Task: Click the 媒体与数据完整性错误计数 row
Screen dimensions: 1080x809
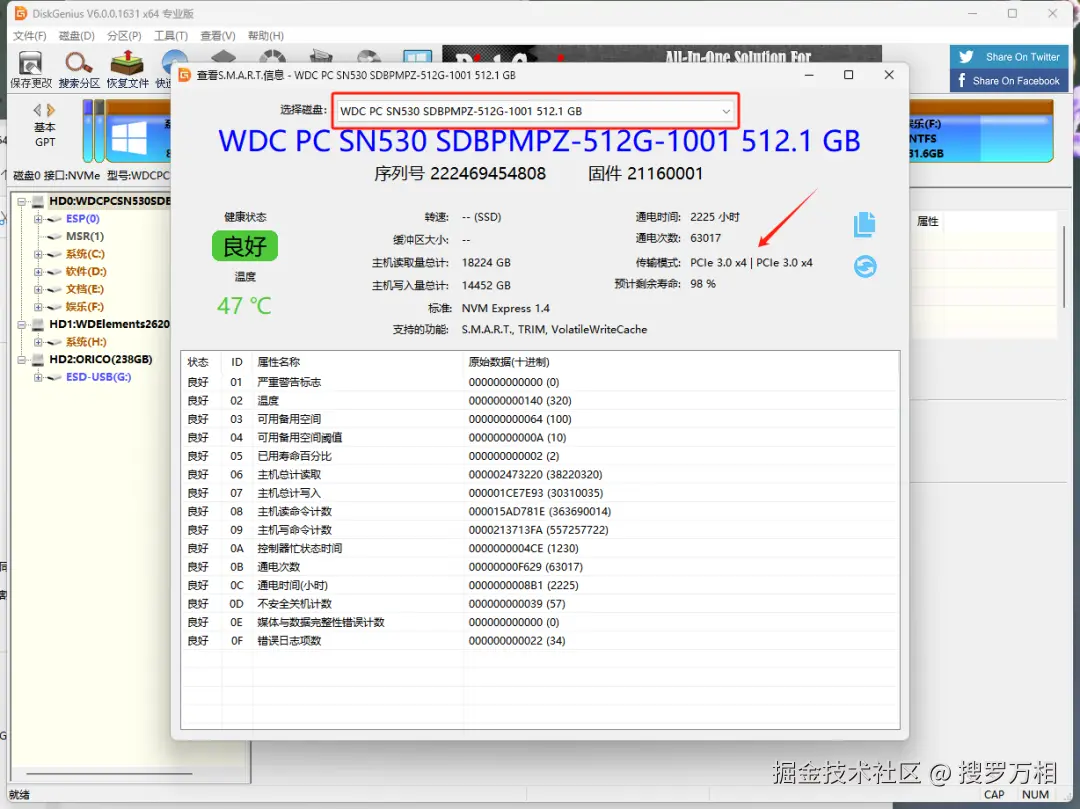Action: coord(540,622)
